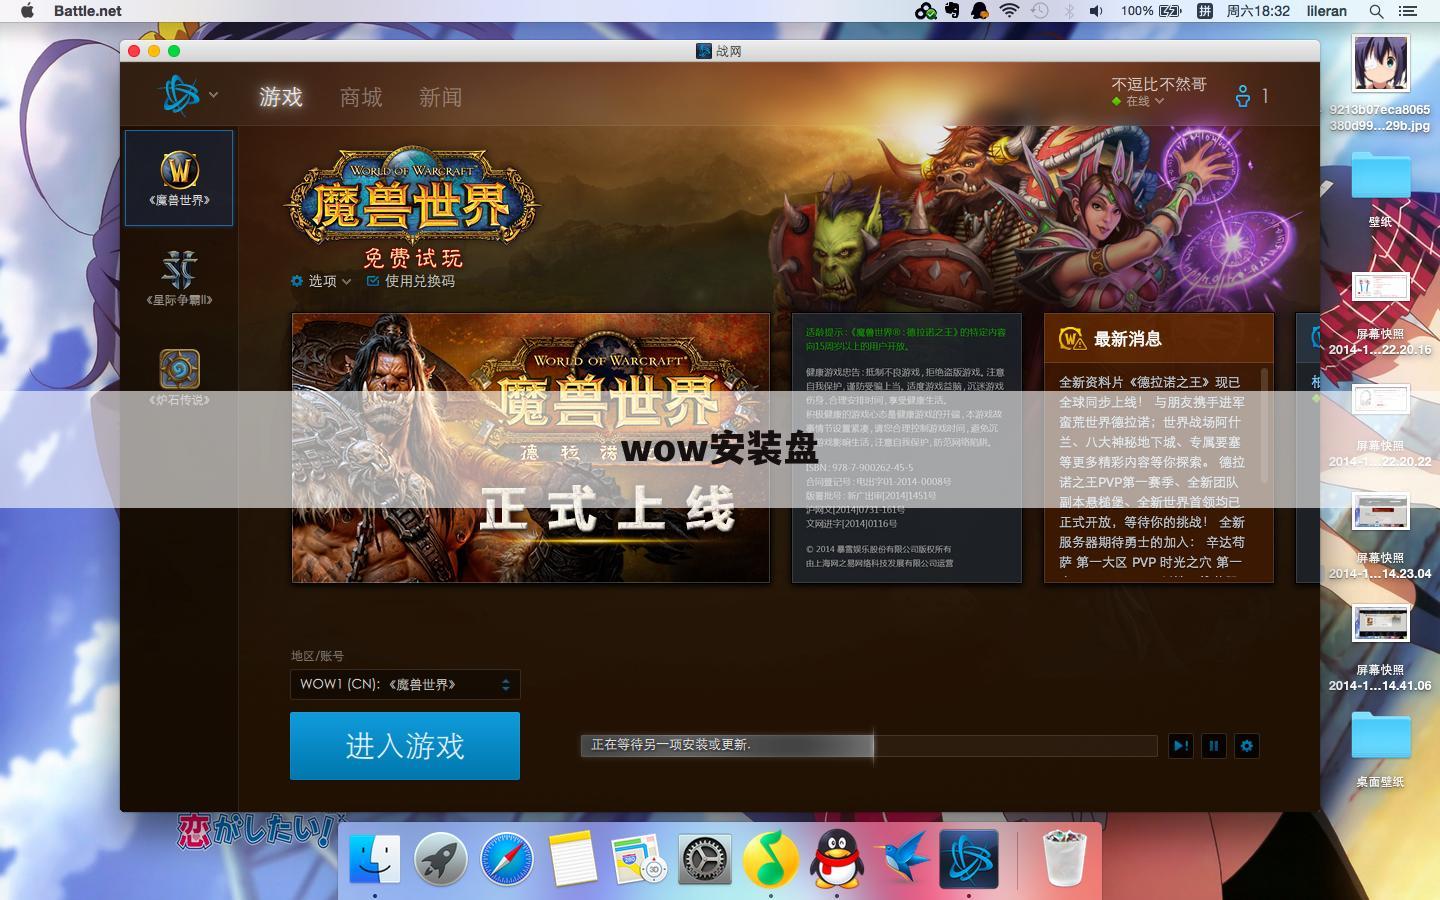Open the 德拉诺之王 正式上线 banner
This screenshot has width=1440, height=900.
[x=531, y=448]
